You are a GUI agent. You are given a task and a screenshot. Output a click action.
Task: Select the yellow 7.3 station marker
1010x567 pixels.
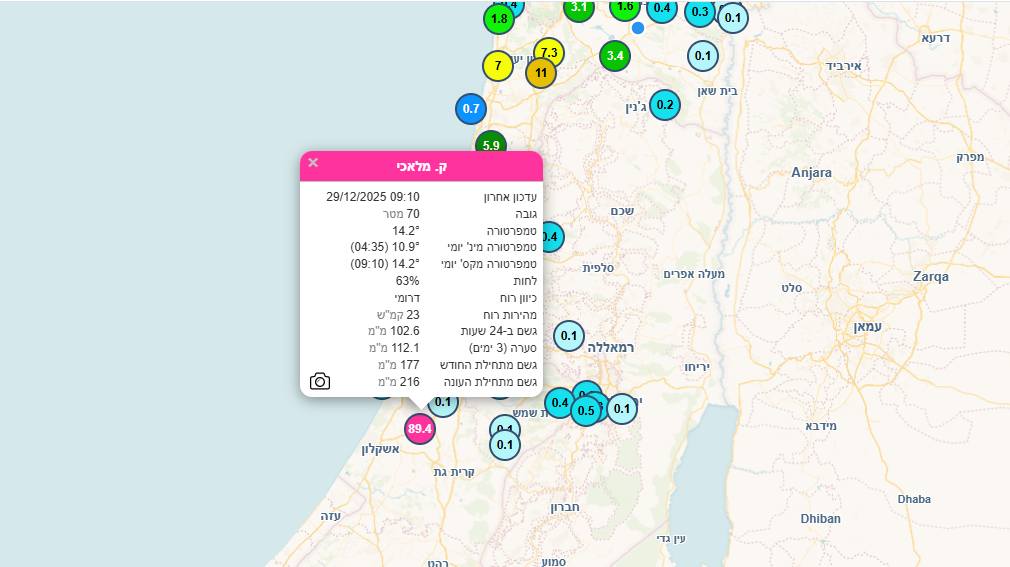[x=549, y=52]
